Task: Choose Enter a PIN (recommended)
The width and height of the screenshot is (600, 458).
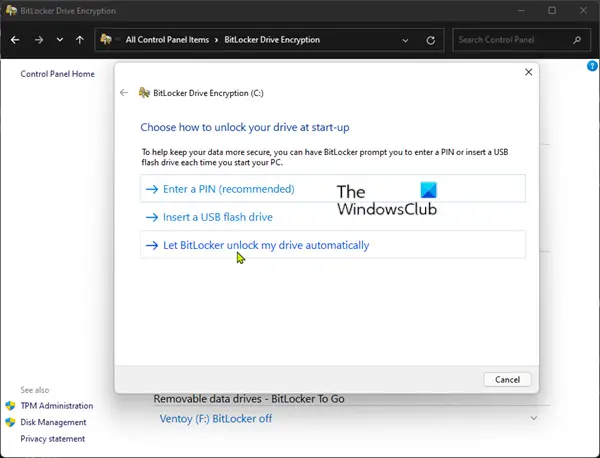Action: tap(333, 189)
